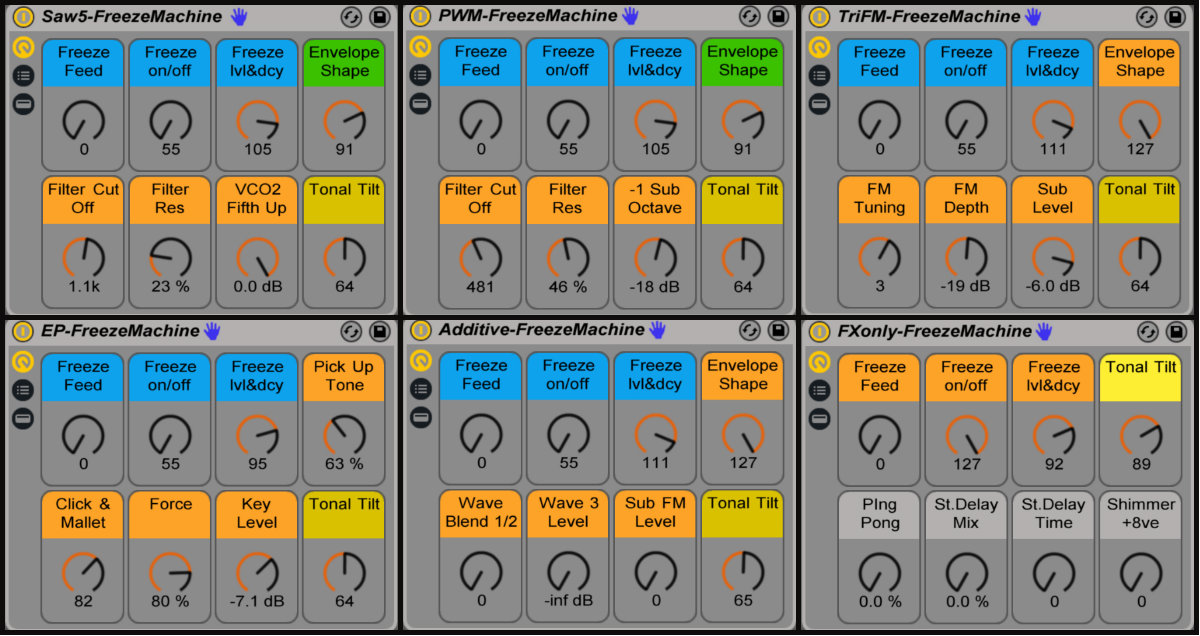Click the TriFM FM Tuning knob
The height and width of the screenshot is (636, 1200).
[x=879, y=257]
